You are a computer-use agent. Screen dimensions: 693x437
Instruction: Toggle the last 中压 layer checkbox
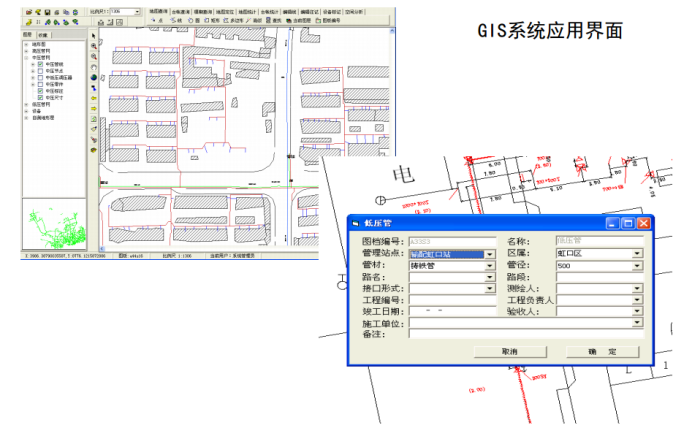40,96
